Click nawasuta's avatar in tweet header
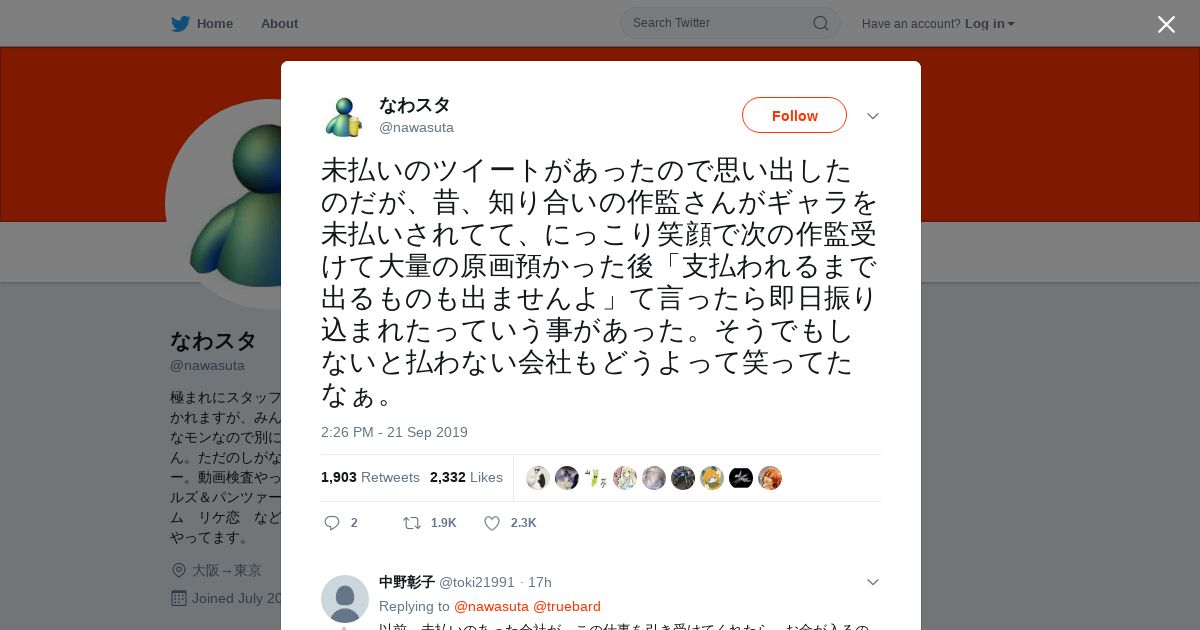The image size is (1200, 630). click(344, 116)
